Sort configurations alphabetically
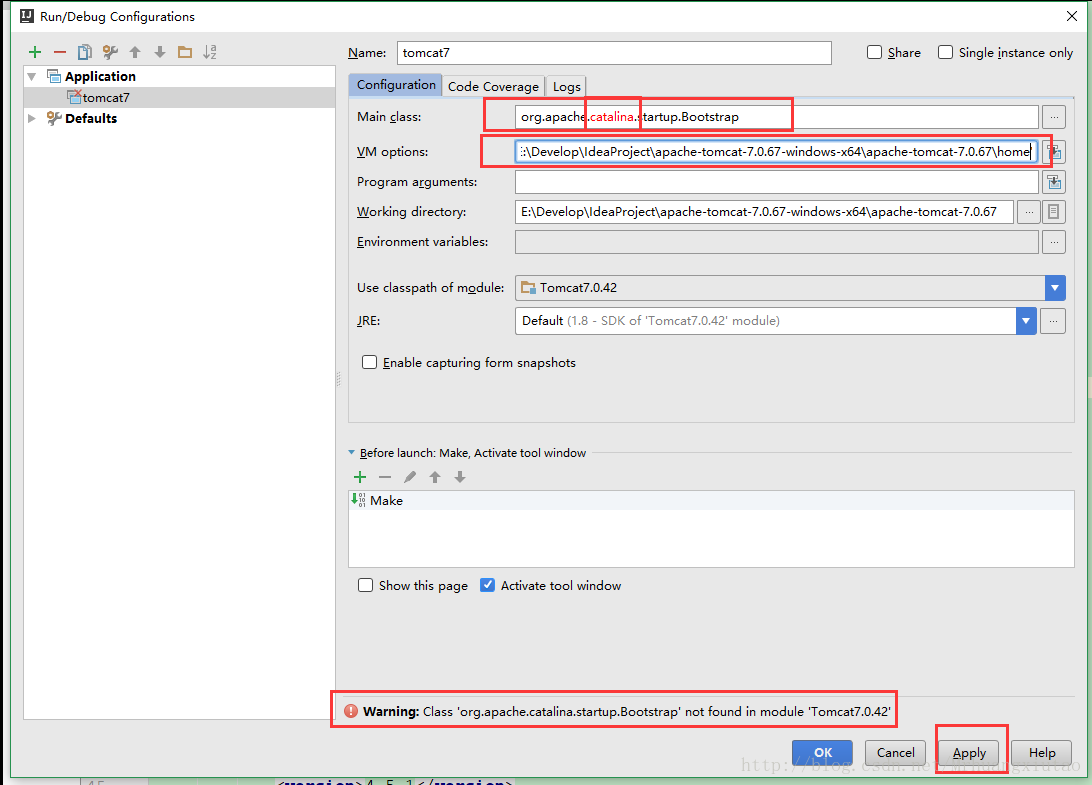 210,52
